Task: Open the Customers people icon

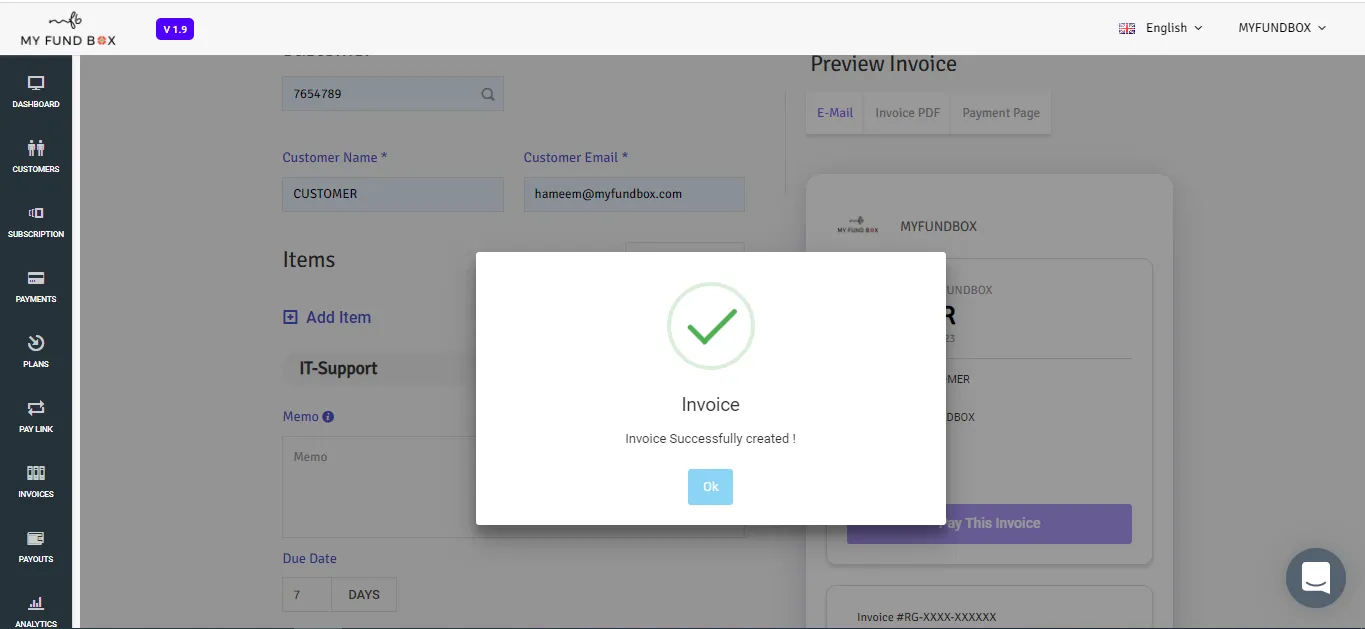Action: tap(36, 148)
